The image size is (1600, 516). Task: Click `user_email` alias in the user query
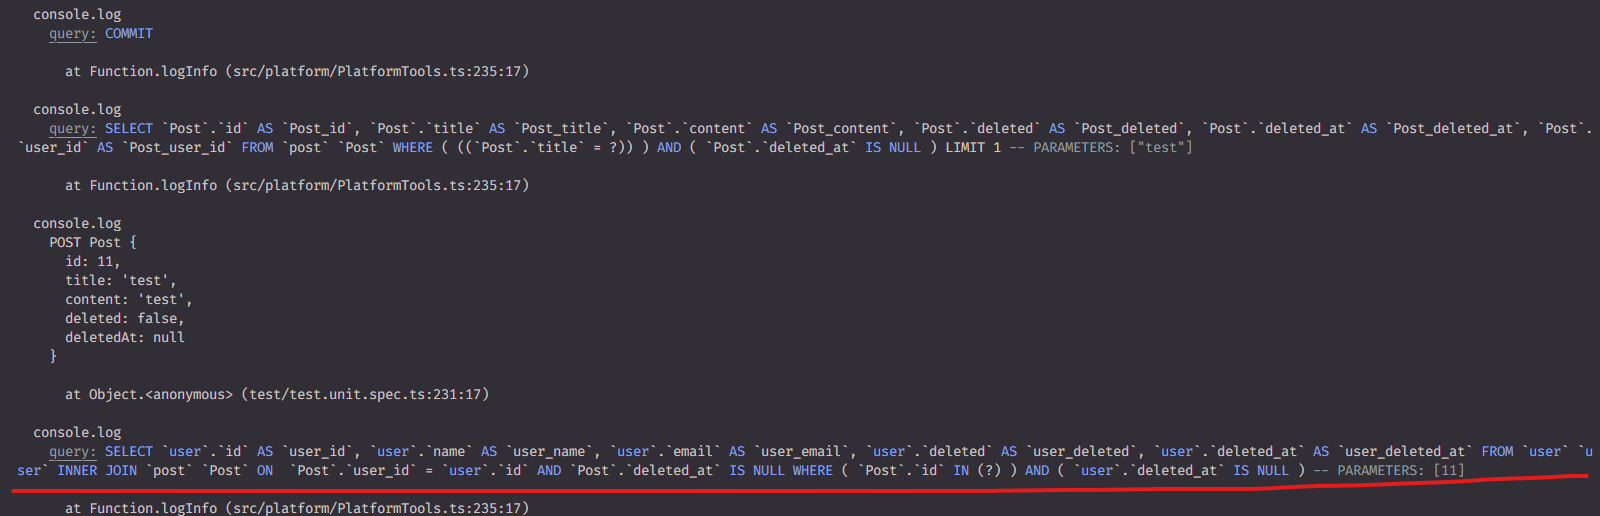[805, 451]
